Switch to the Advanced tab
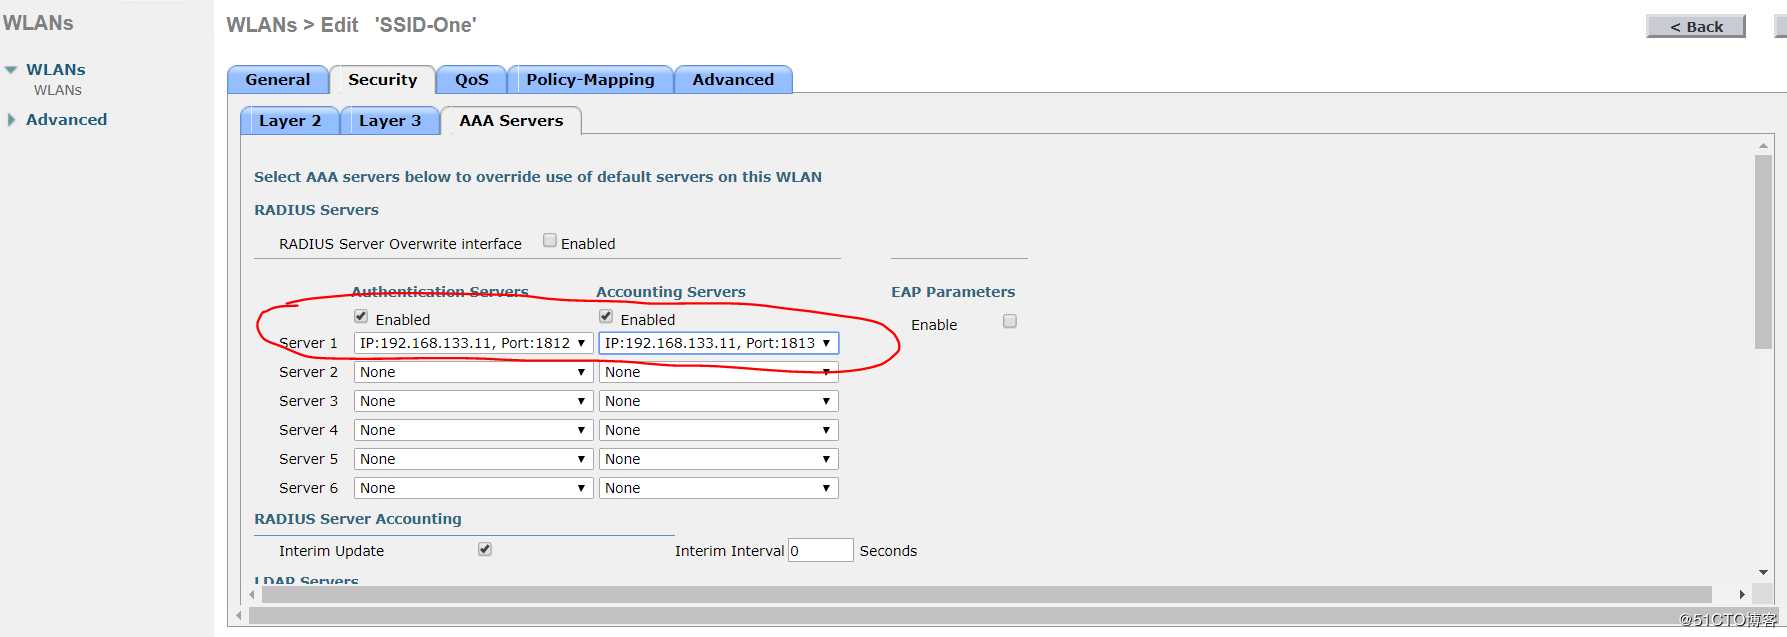1787x637 pixels. click(x=733, y=80)
